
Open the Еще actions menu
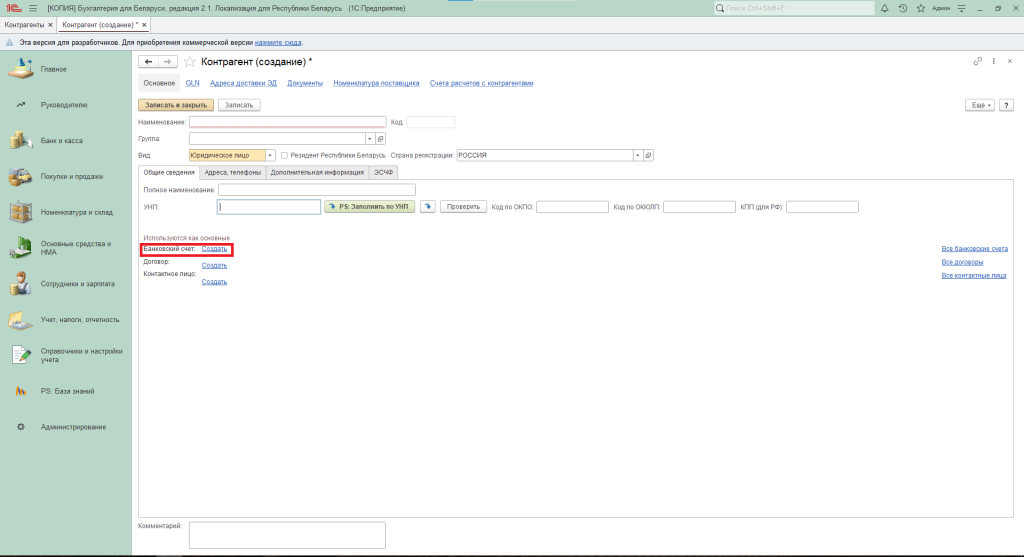click(979, 105)
